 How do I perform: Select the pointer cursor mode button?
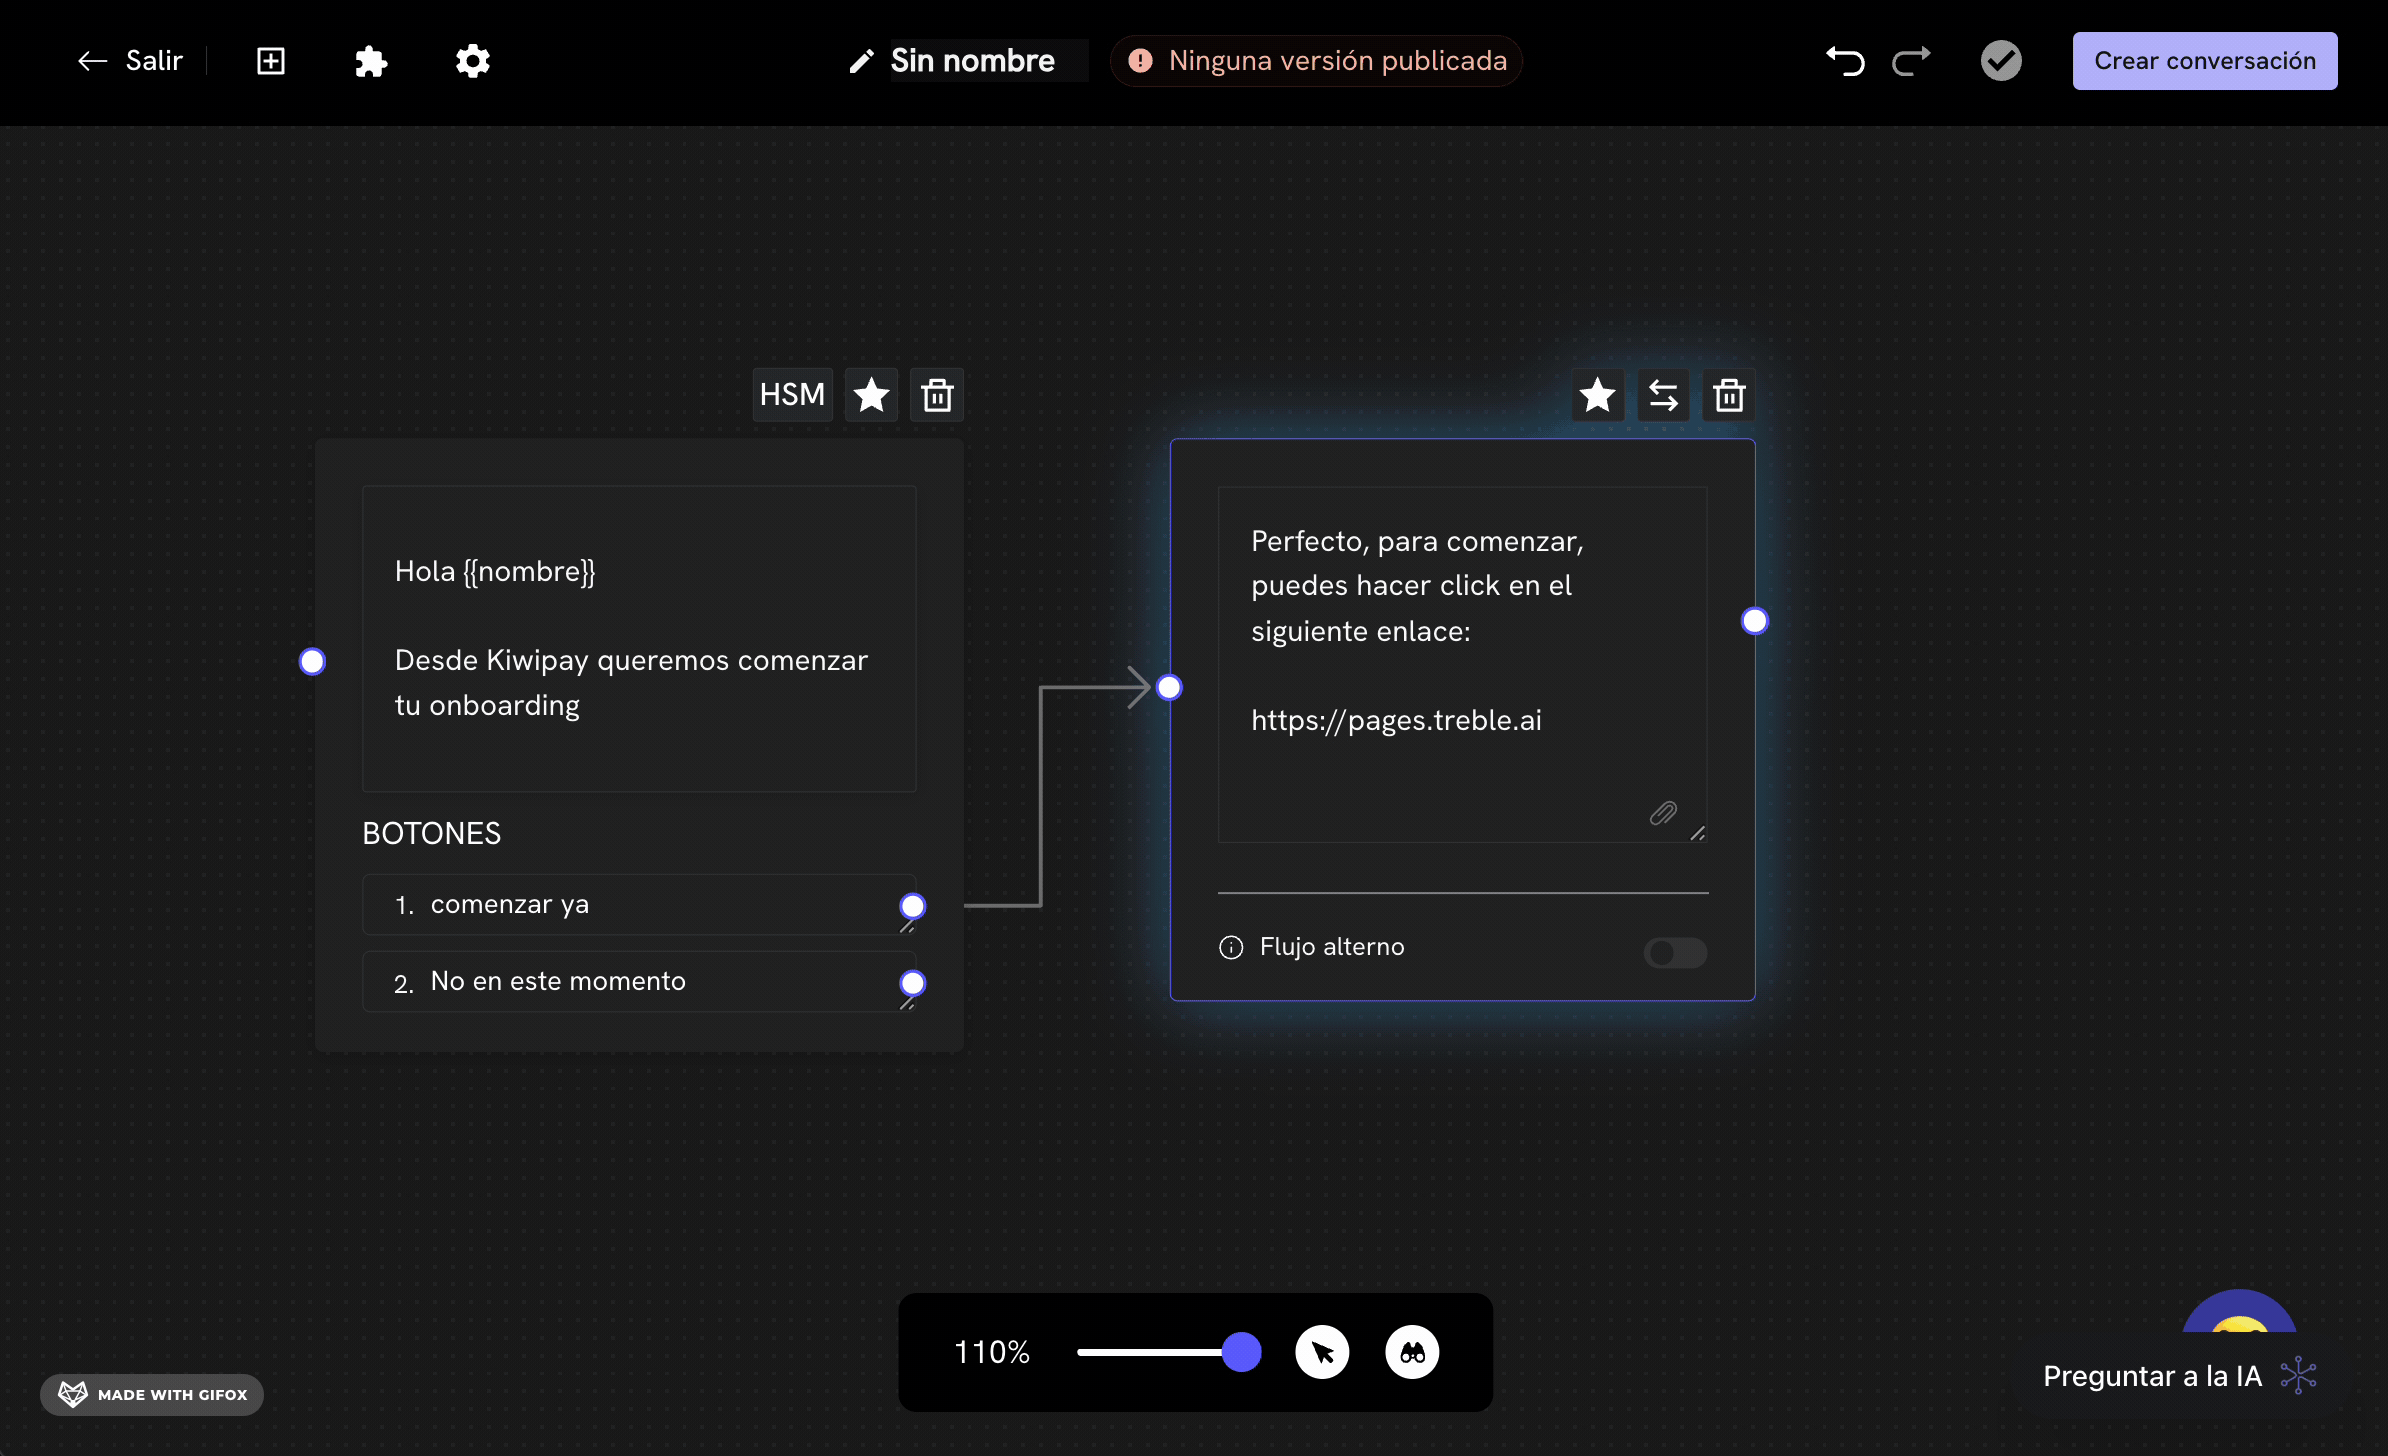[x=1322, y=1353]
